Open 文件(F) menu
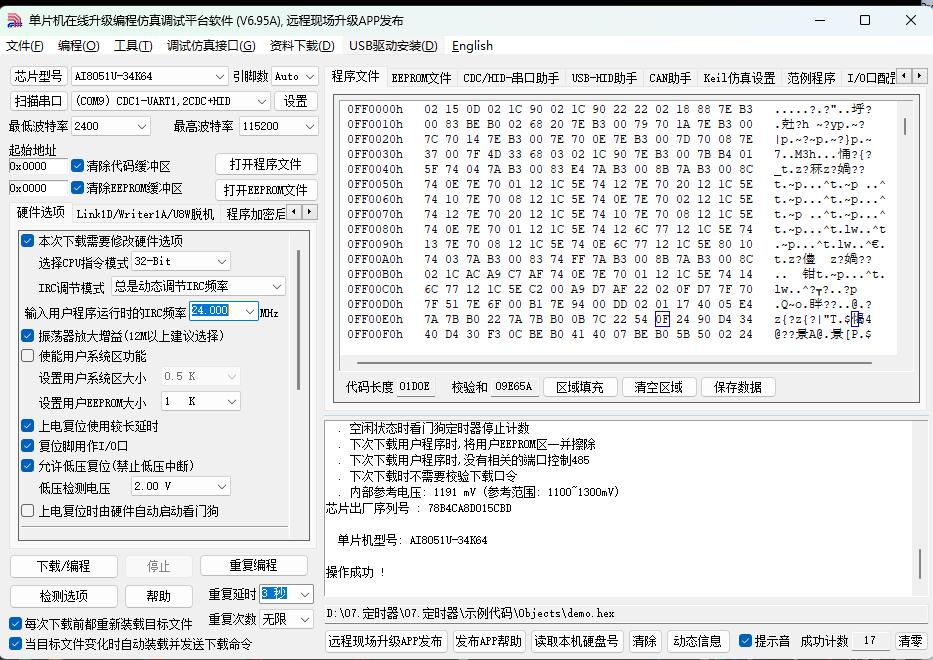The height and width of the screenshot is (660, 933). 25,46
